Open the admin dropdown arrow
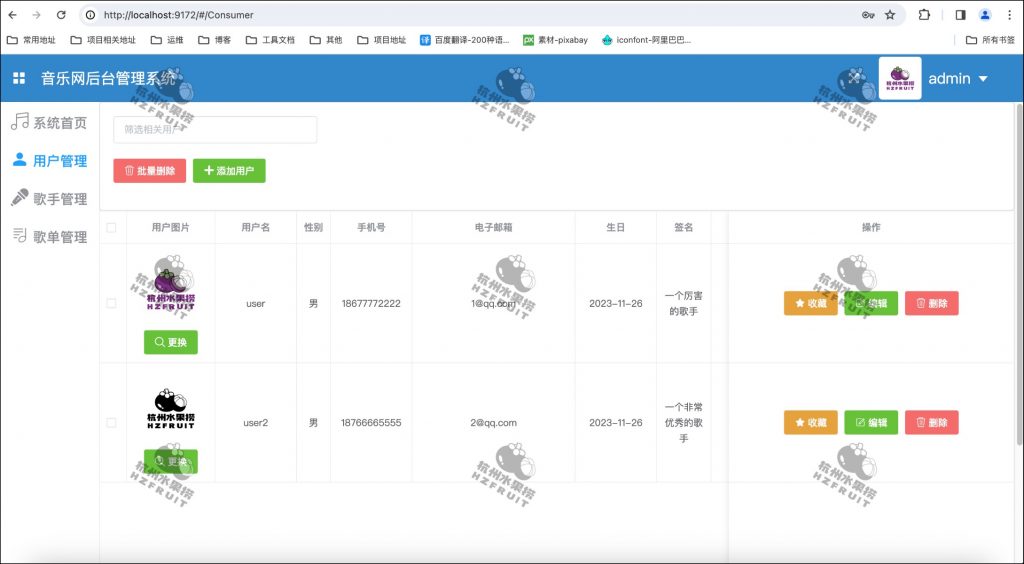The width and height of the screenshot is (1024, 564). pos(983,79)
